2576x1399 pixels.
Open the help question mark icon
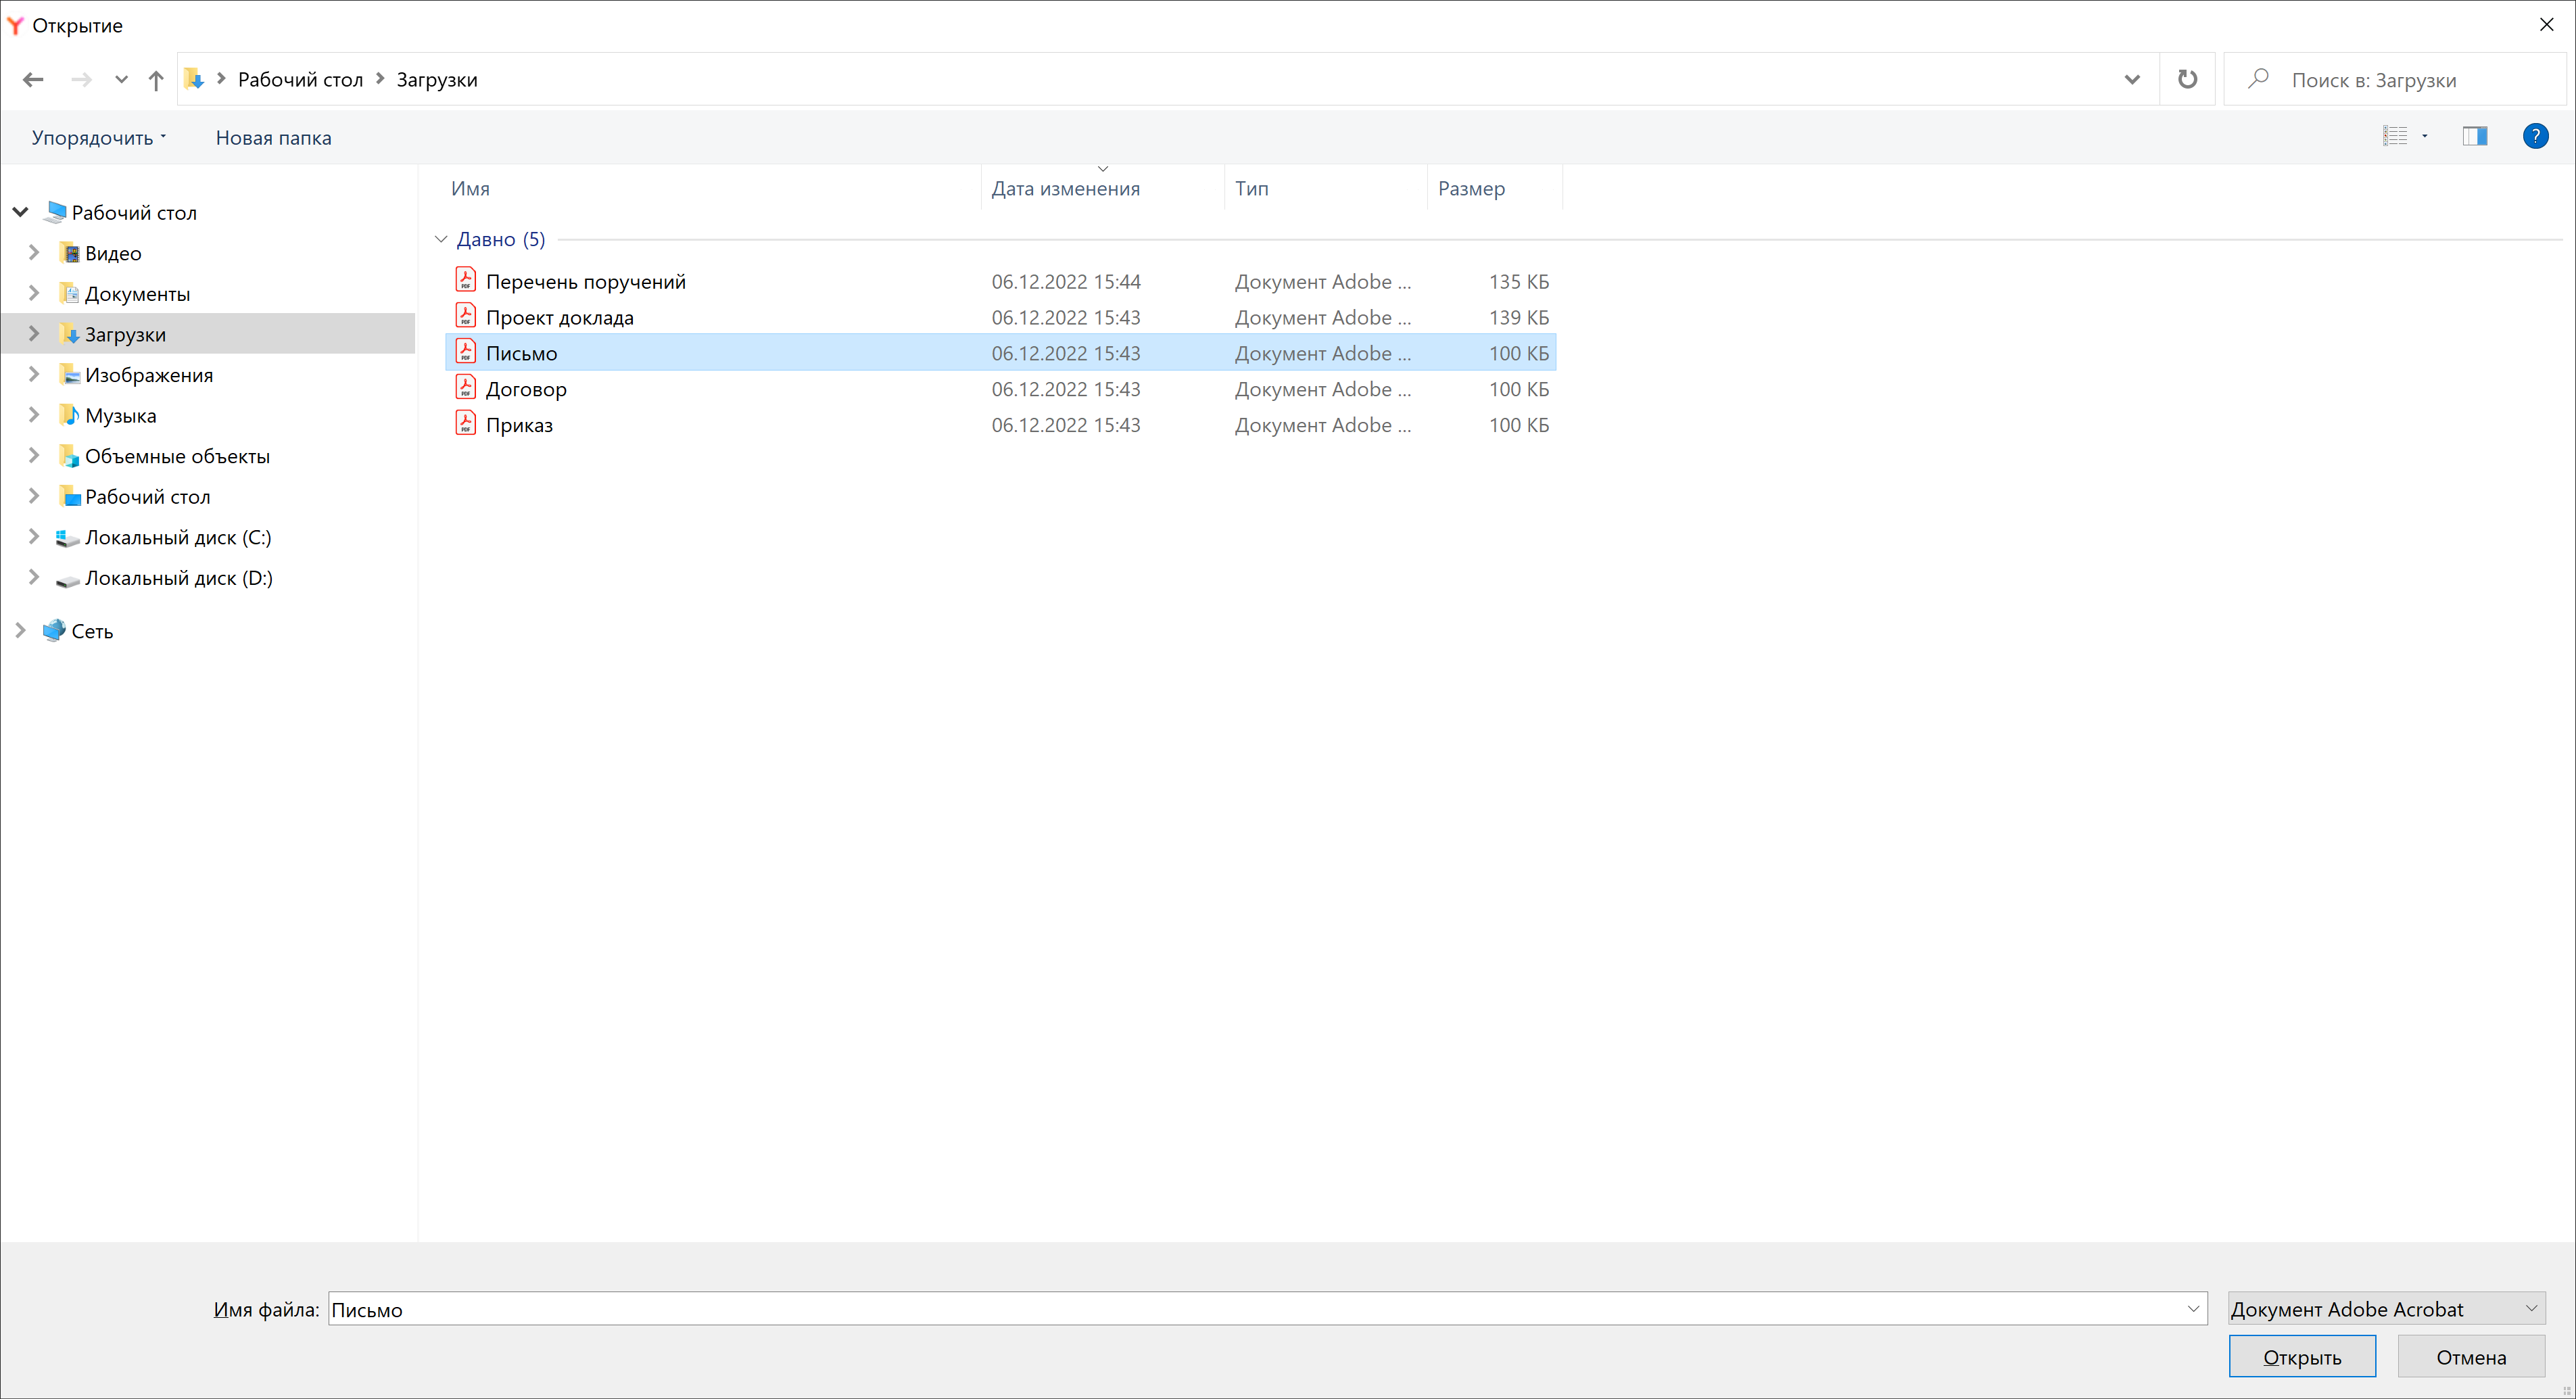2535,136
